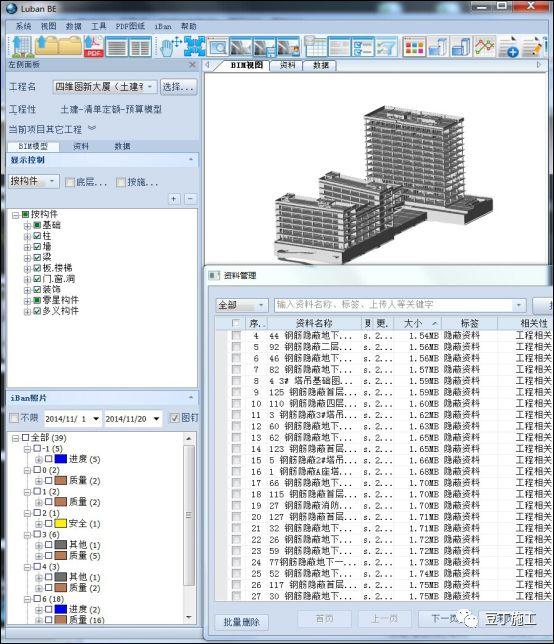Expand the 基础 tree node
The height and width of the screenshot is (644, 554).
click(27, 225)
